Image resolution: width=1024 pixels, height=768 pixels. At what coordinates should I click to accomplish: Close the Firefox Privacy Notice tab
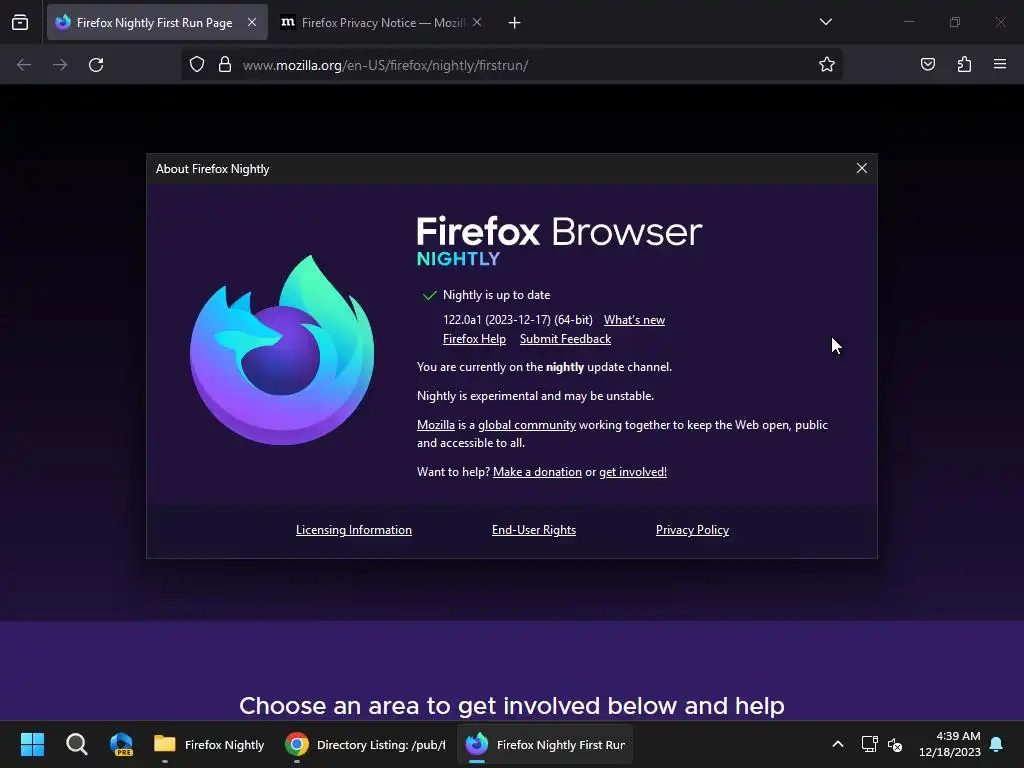(x=477, y=22)
